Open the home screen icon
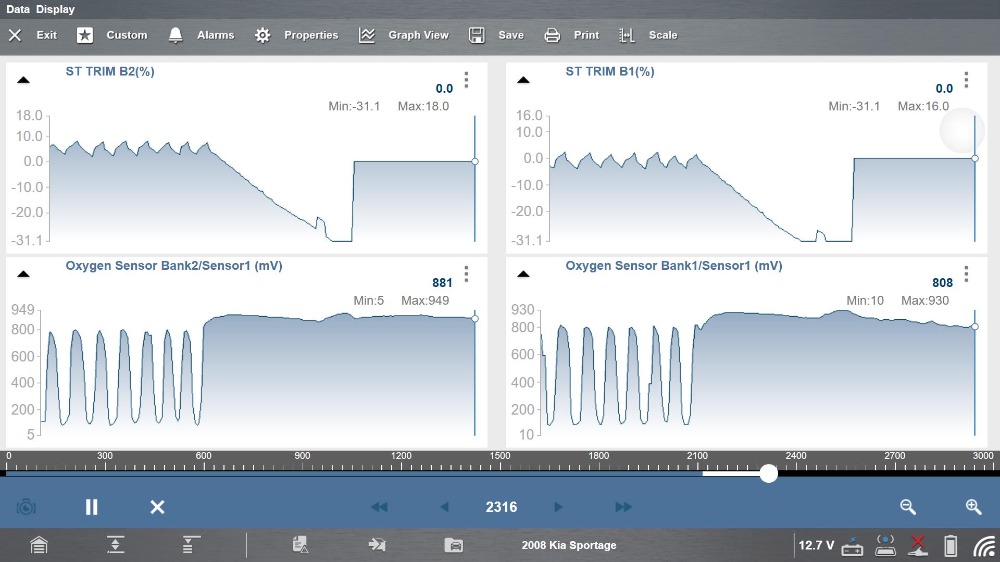Screen dimensions: 1000x562 [x=38, y=545]
